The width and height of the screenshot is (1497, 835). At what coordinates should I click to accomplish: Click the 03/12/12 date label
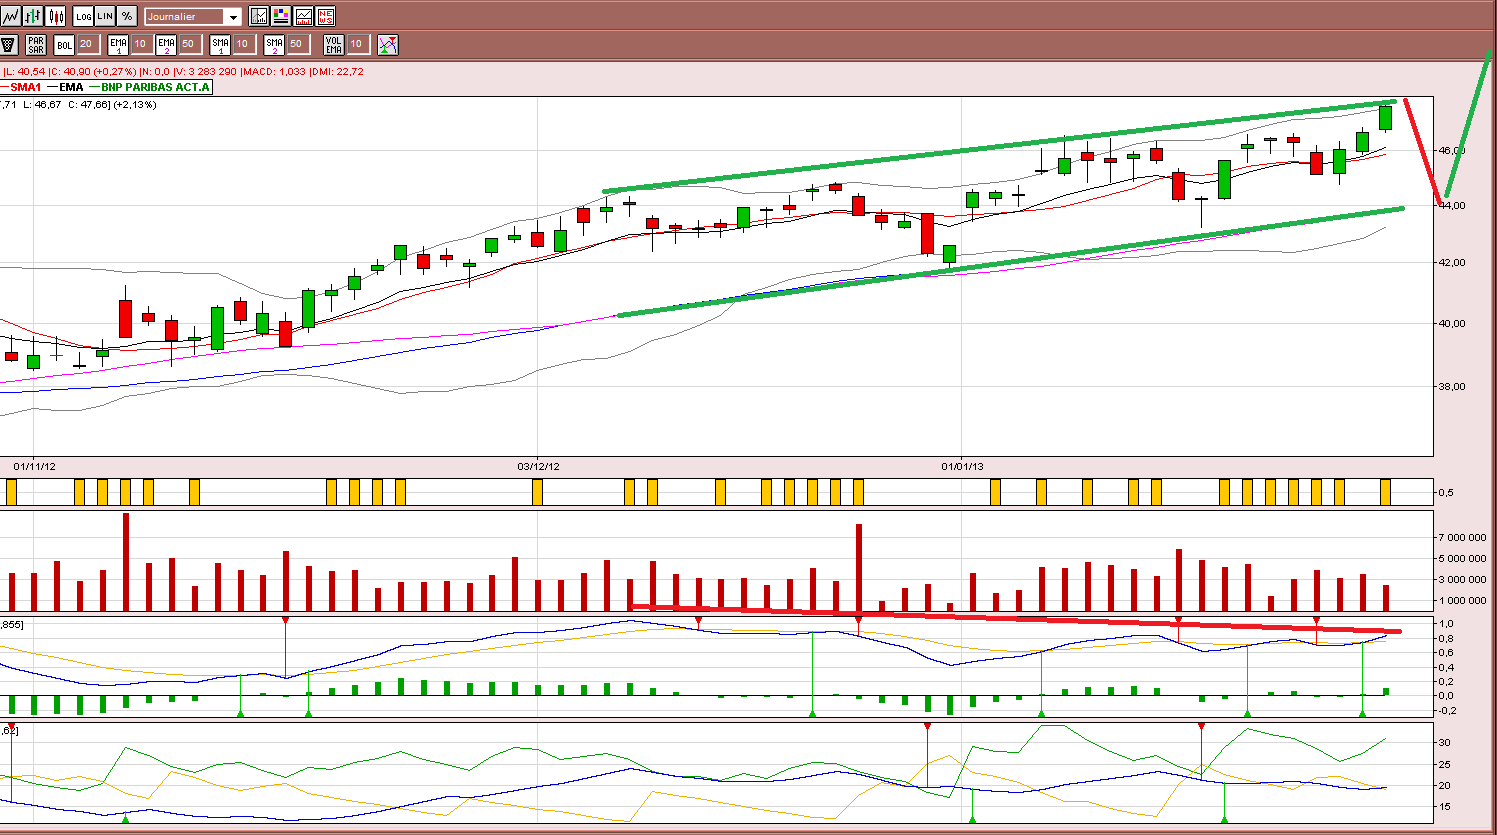click(538, 466)
